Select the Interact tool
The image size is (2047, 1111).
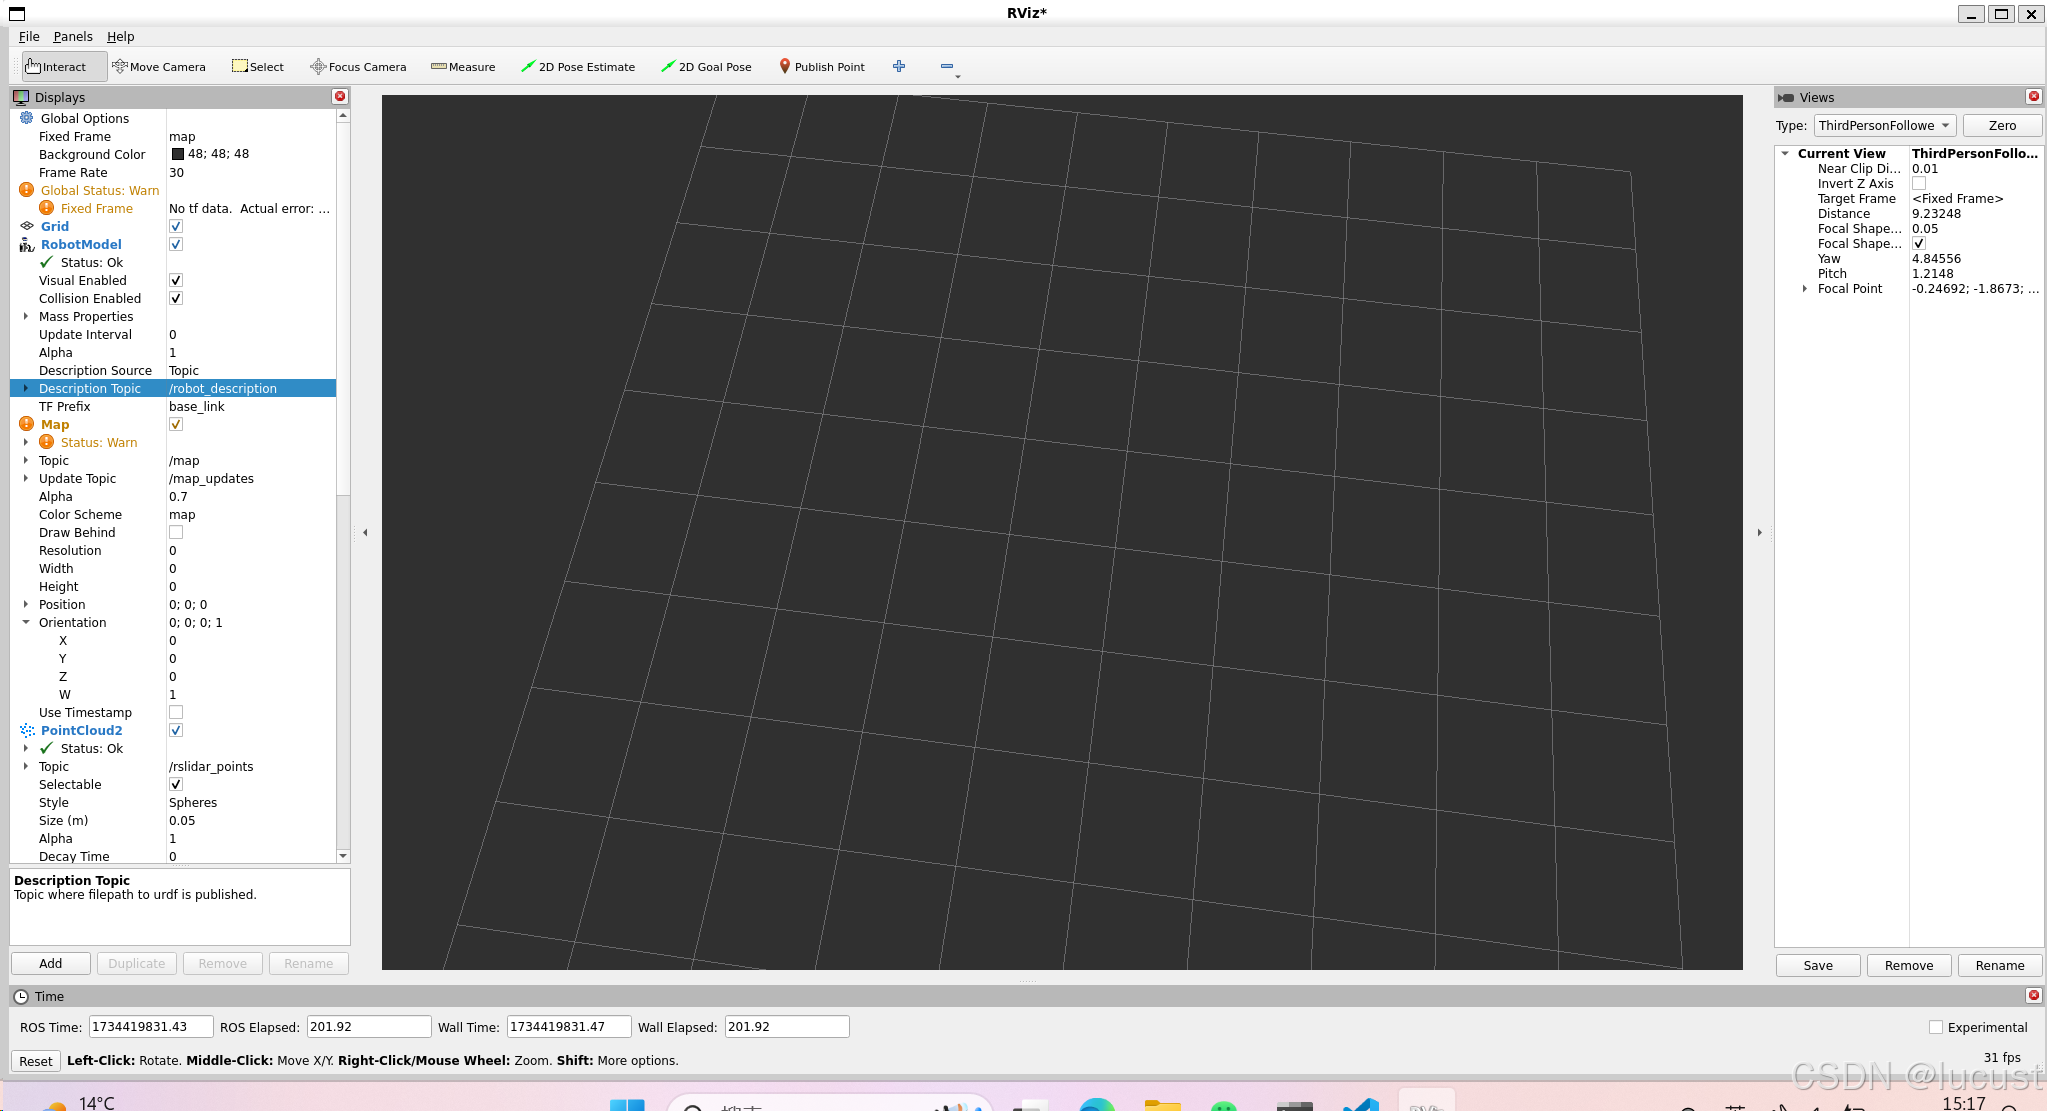[x=64, y=67]
